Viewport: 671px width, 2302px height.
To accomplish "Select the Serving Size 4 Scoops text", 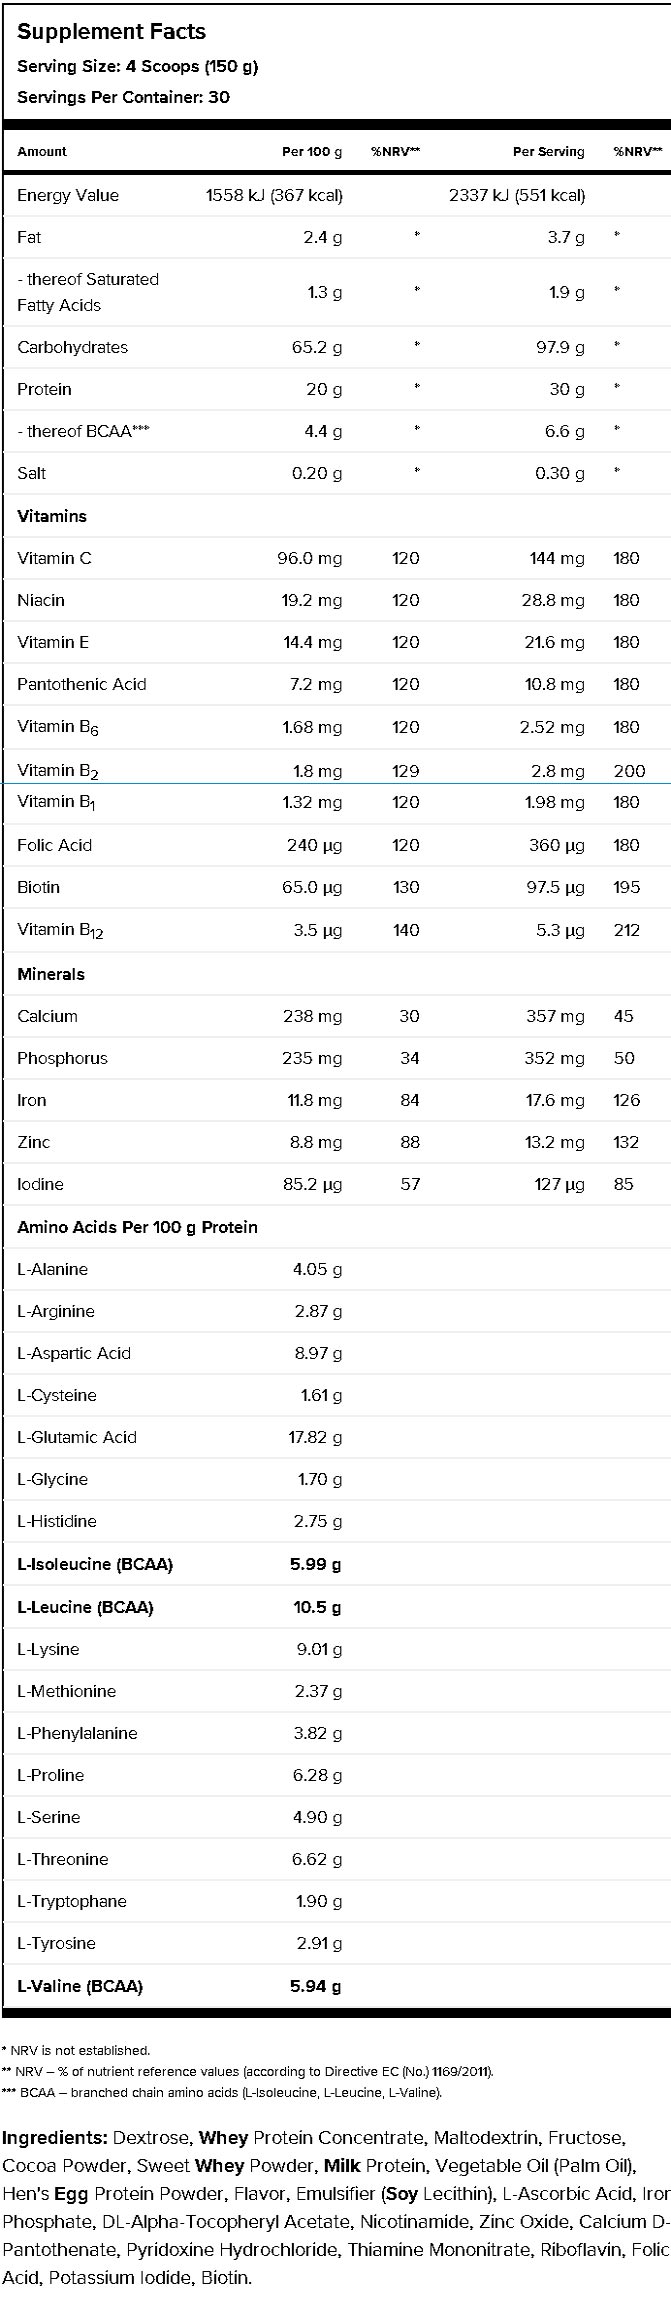I will pyautogui.click(x=138, y=67).
